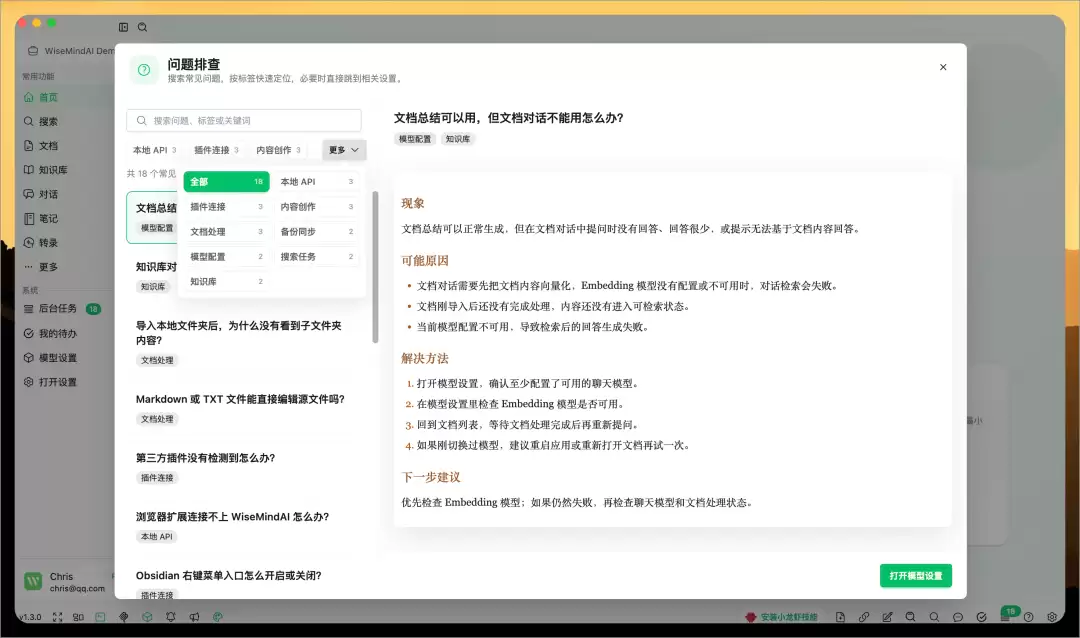Select 模型配置 in the tags dropdown
1080x638 pixels.
click(227, 256)
